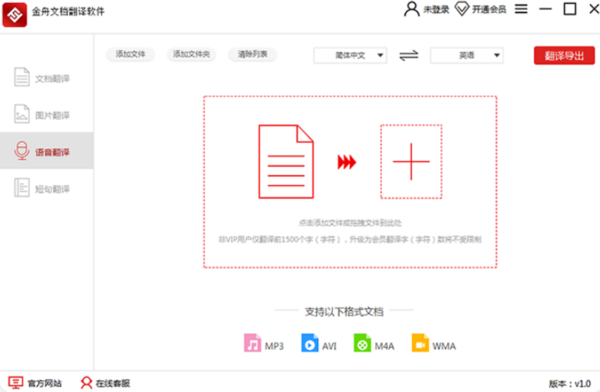Screen dimensions: 600x392
Task: Click the 版本：v1.0 version text
Action: pyautogui.click(x=570, y=384)
